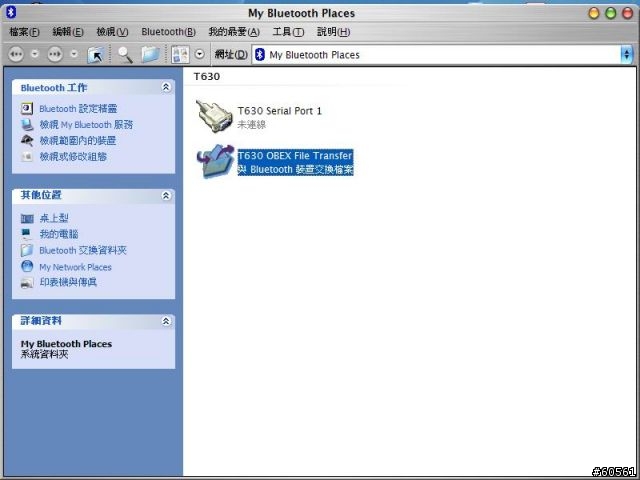Open the 桌上型 desktop link
The image size is (640, 480).
54,218
